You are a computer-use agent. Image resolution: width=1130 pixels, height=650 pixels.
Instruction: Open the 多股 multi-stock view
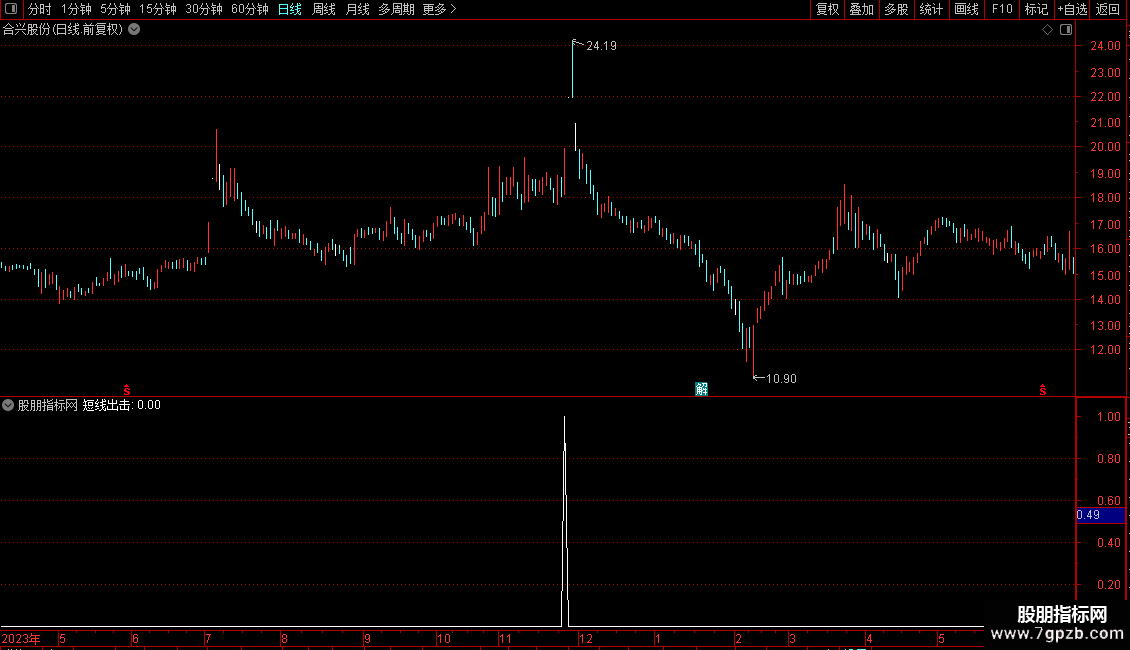click(x=896, y=9)
